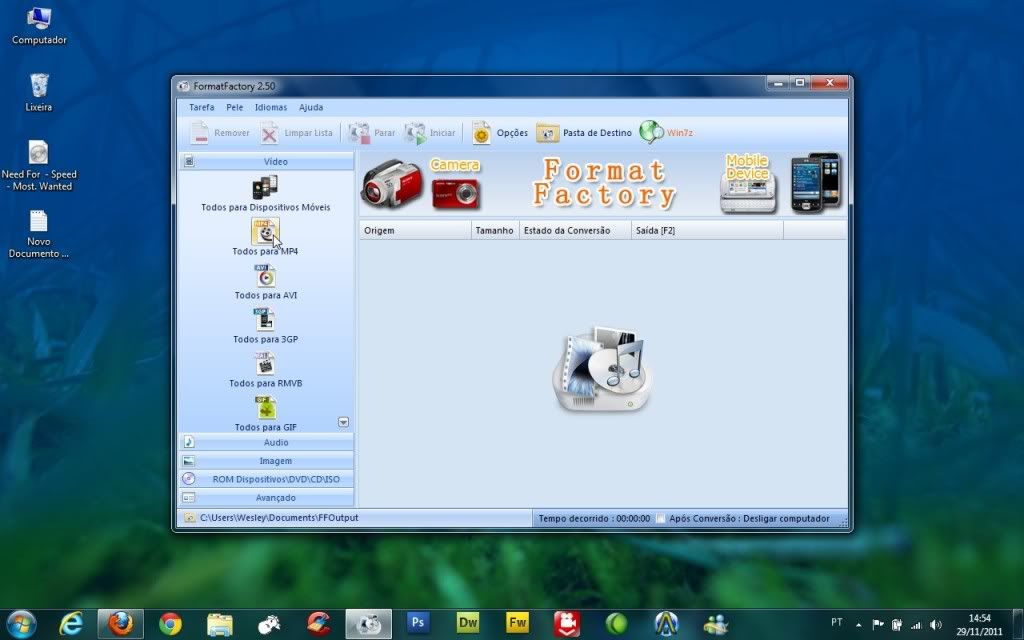Open Photoshop from the taskbar
Screen dimensions: 1024x640
418,624
